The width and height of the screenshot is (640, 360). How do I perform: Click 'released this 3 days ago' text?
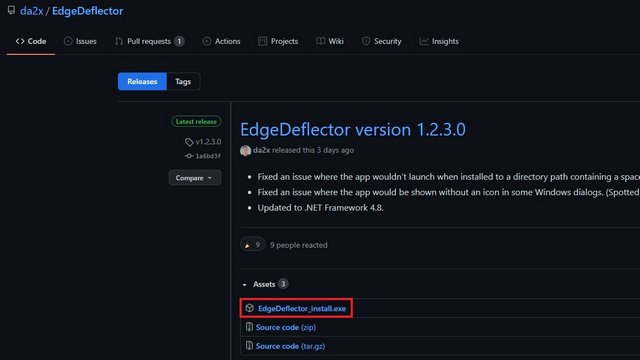coord(313,150)
